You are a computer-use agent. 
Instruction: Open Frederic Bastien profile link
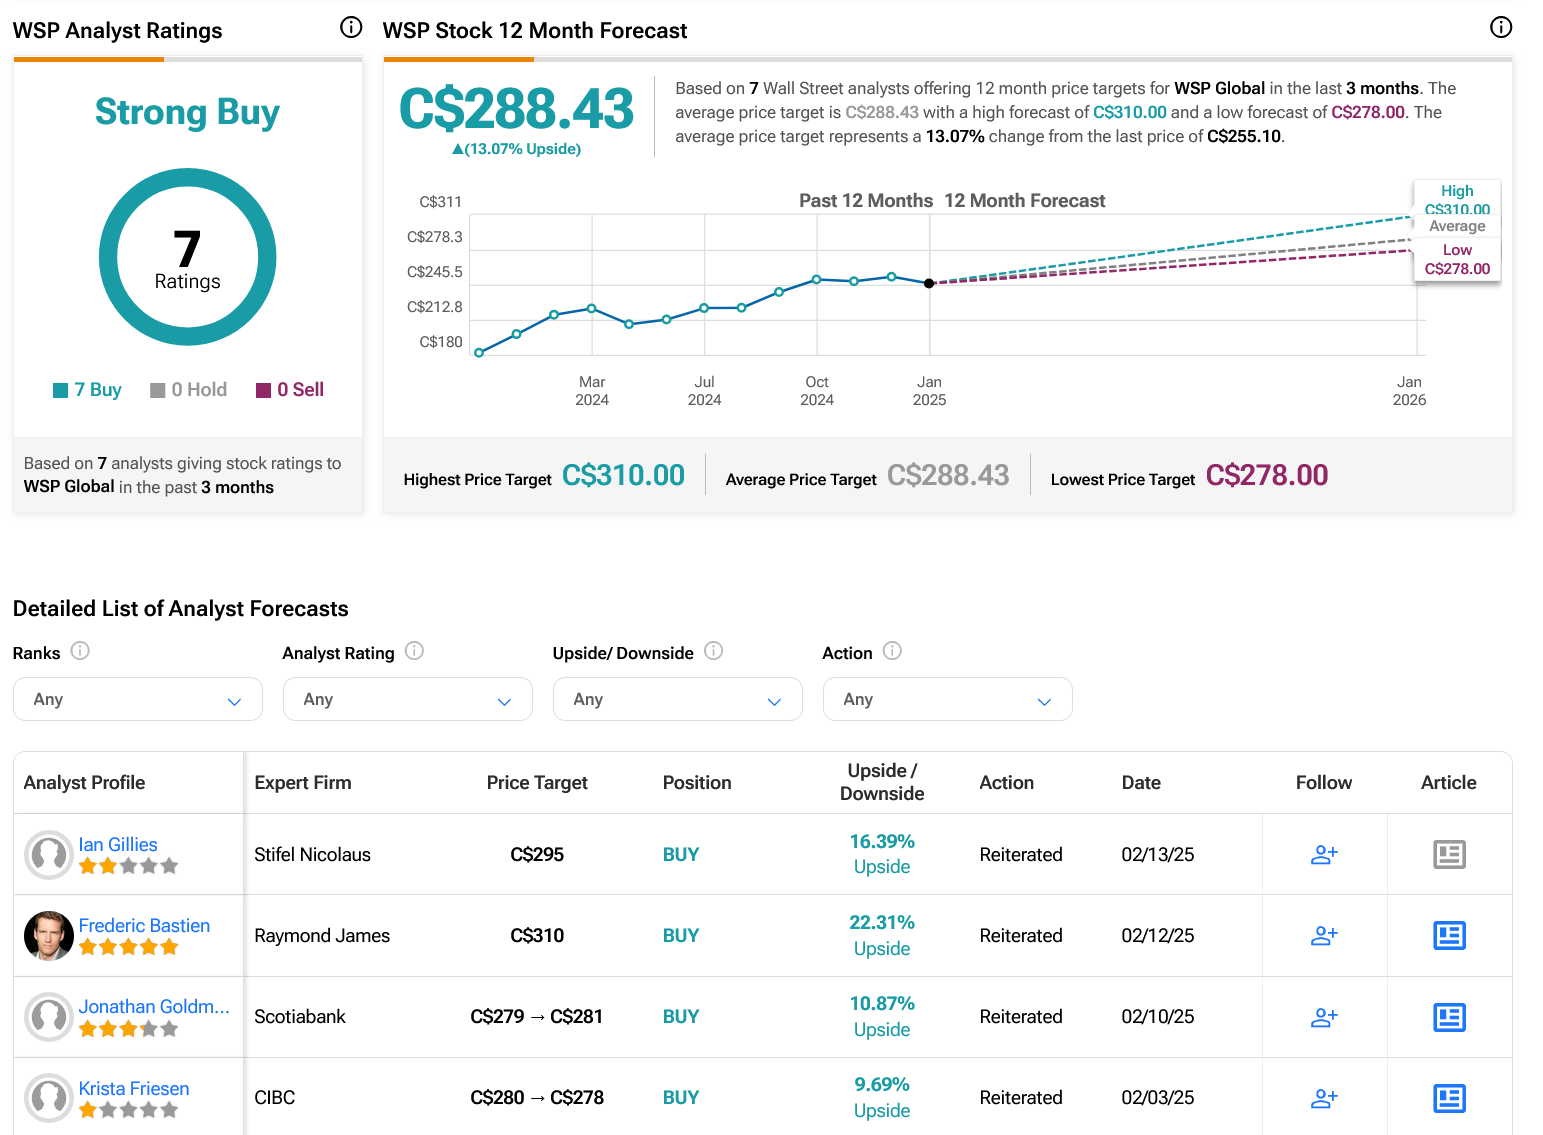(144, 925)
